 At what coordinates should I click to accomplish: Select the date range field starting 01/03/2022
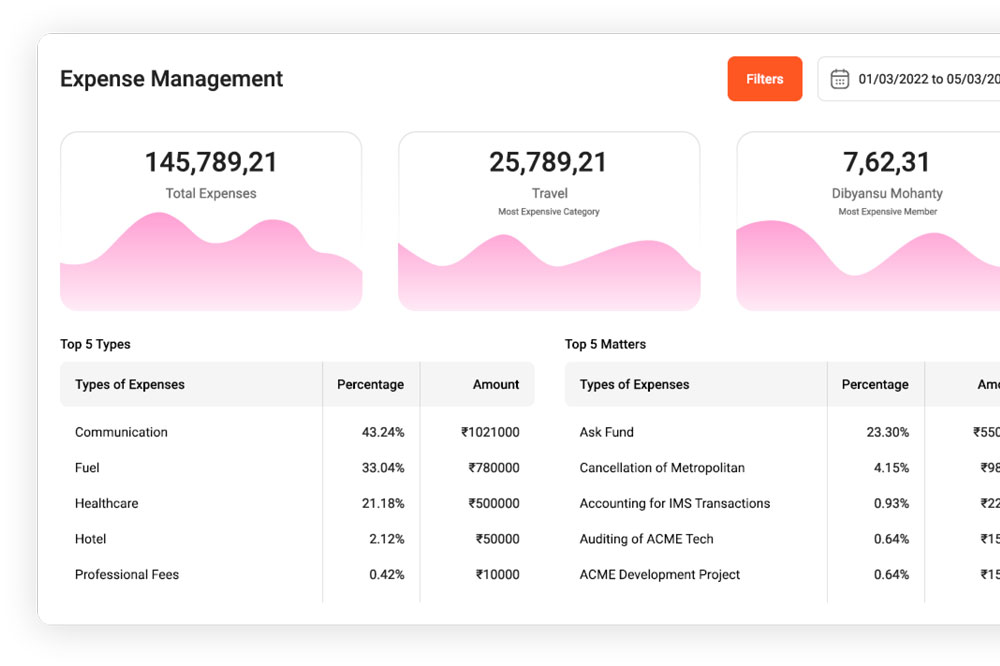coord(909,78)
